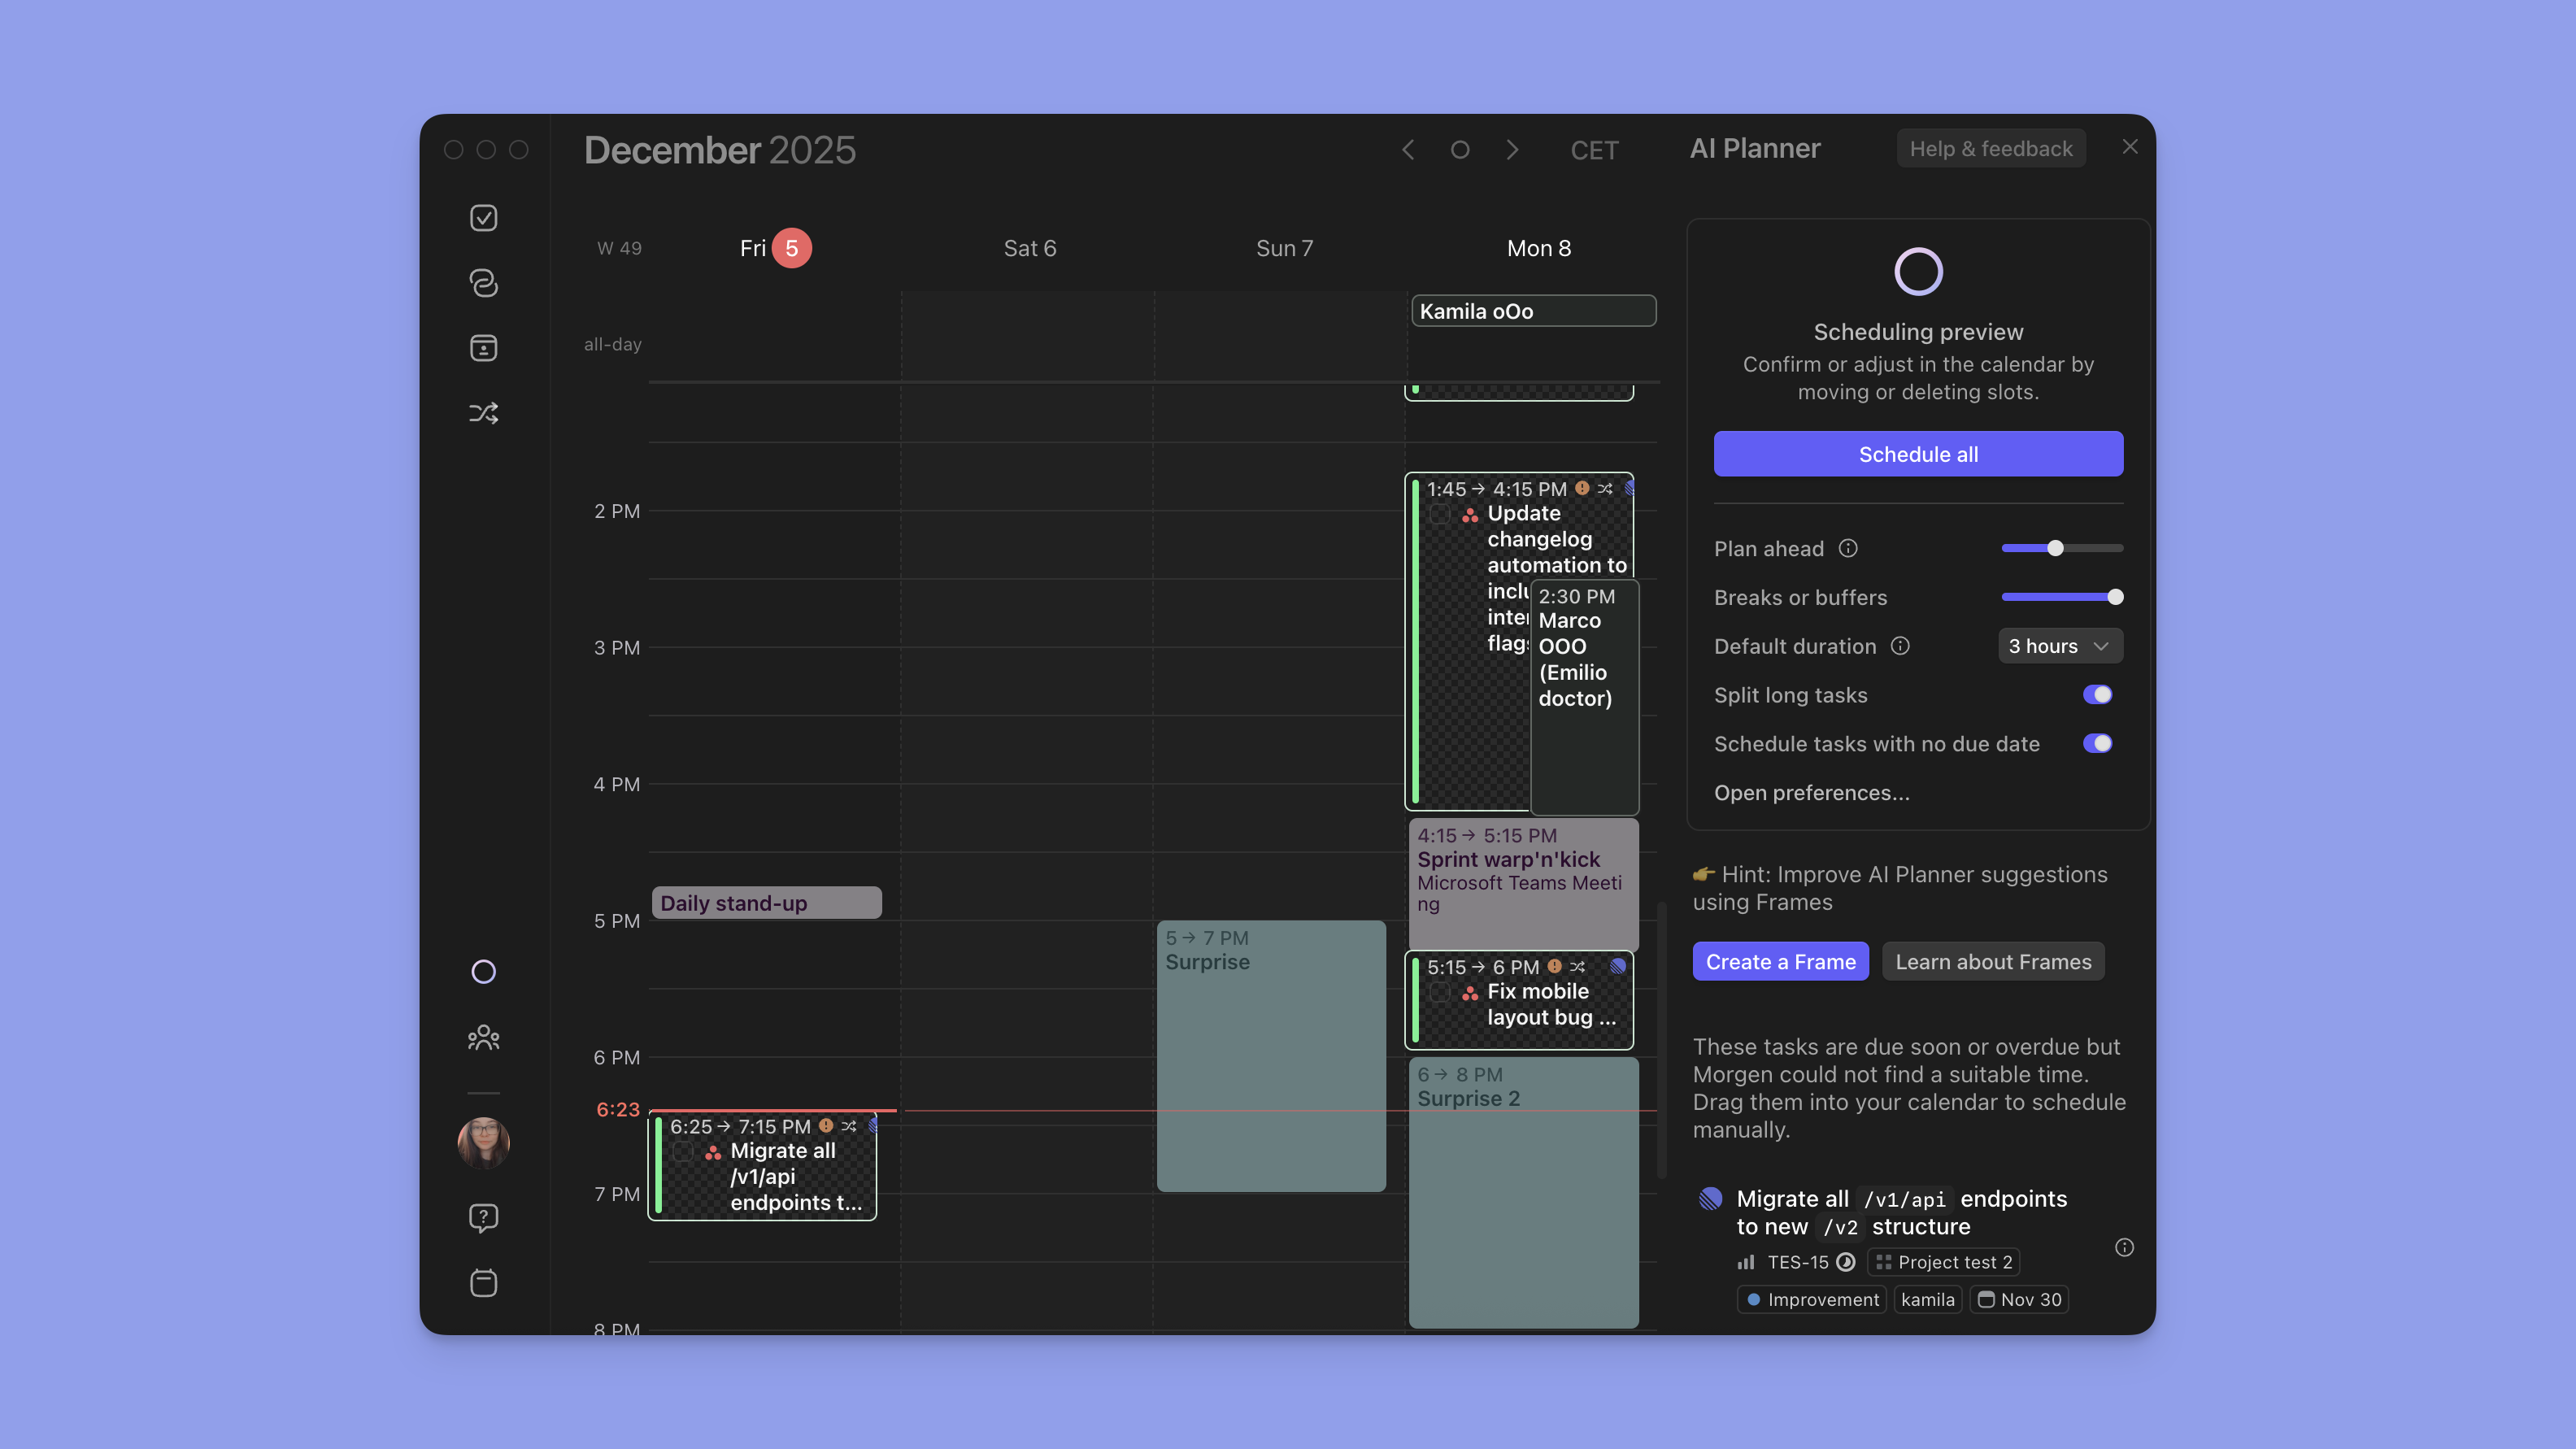Click the scheduling links icon in sidebar
This screenshot has width=2576, height=1449.
point(483,283)
